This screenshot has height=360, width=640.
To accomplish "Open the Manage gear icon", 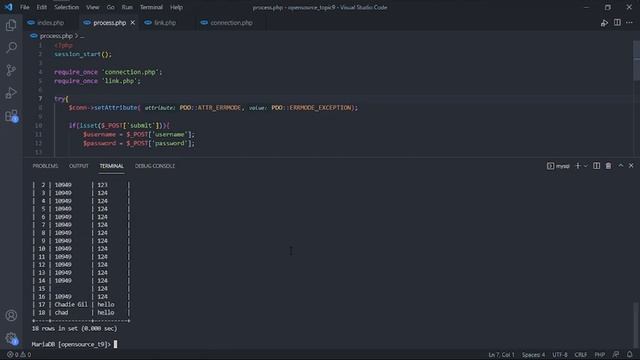I will [11, 338].
